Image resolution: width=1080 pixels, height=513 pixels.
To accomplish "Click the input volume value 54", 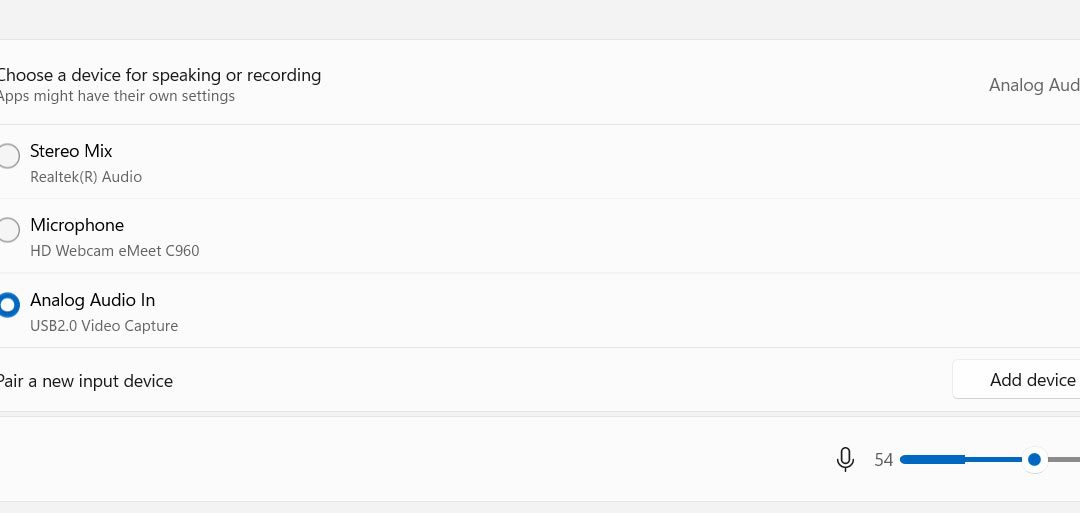I will (883, 460).
